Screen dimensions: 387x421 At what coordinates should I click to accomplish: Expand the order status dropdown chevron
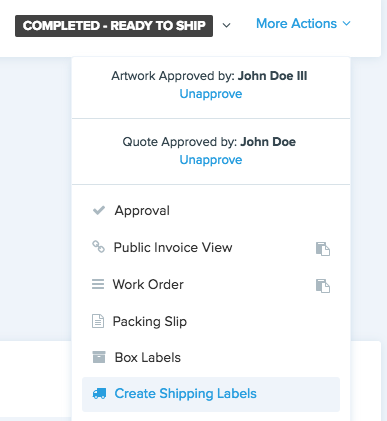pyautogui.click(x=227, y=25)
